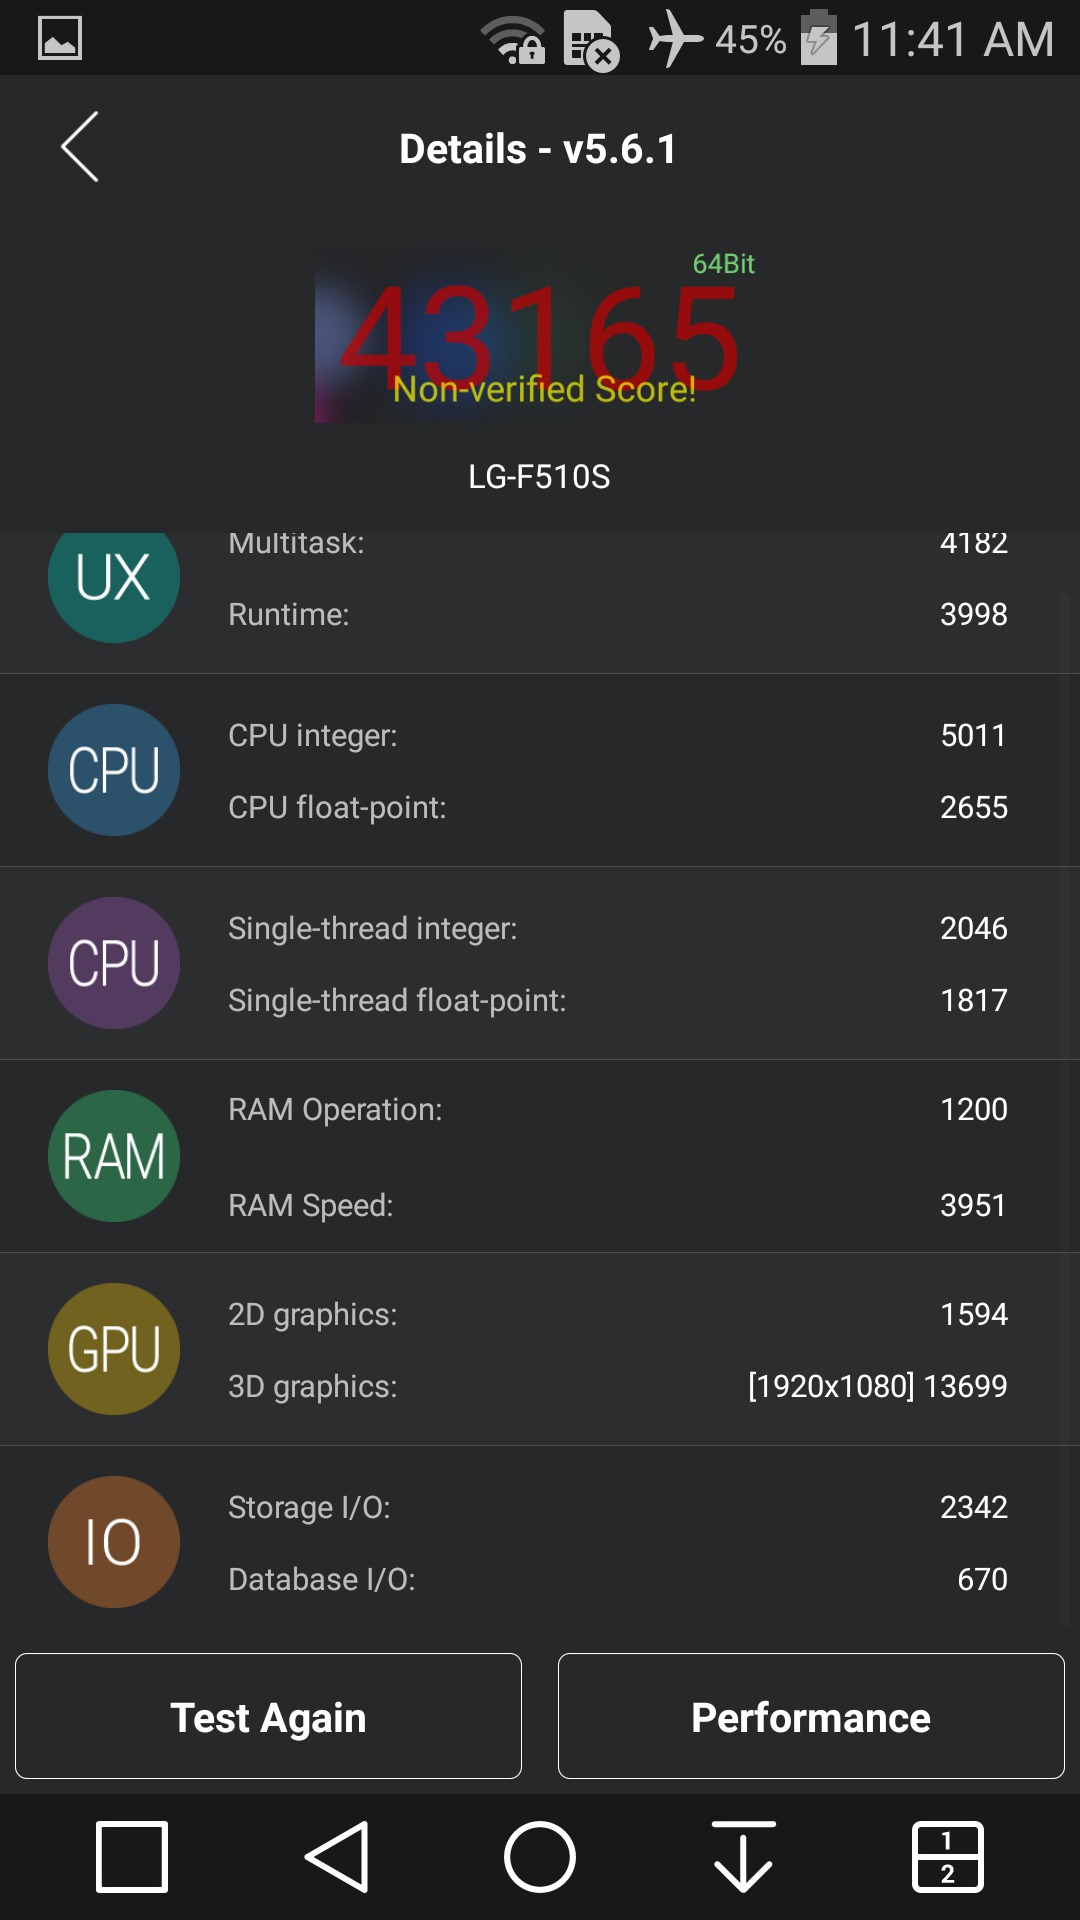The height and width of the screenshot is (1920, 1080).
Task: Tap the LG-F510S device name
Action: (x=539, y=477)
